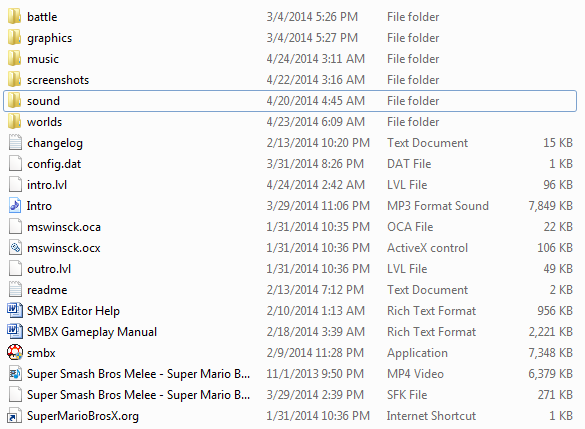Select the file name 'intro.lvl'

47,185
